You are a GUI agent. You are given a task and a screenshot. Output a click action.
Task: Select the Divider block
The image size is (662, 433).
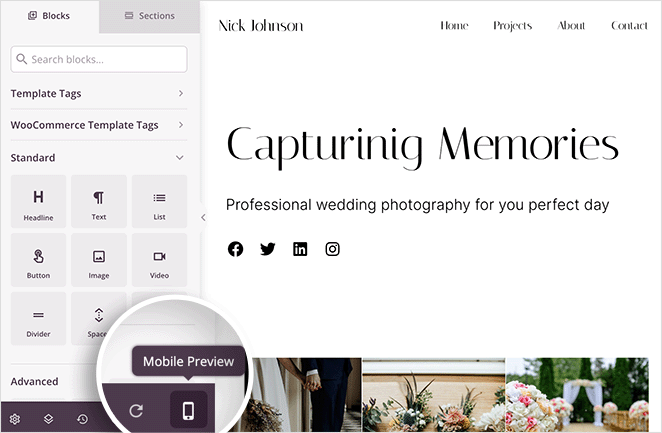coord(38,319)
